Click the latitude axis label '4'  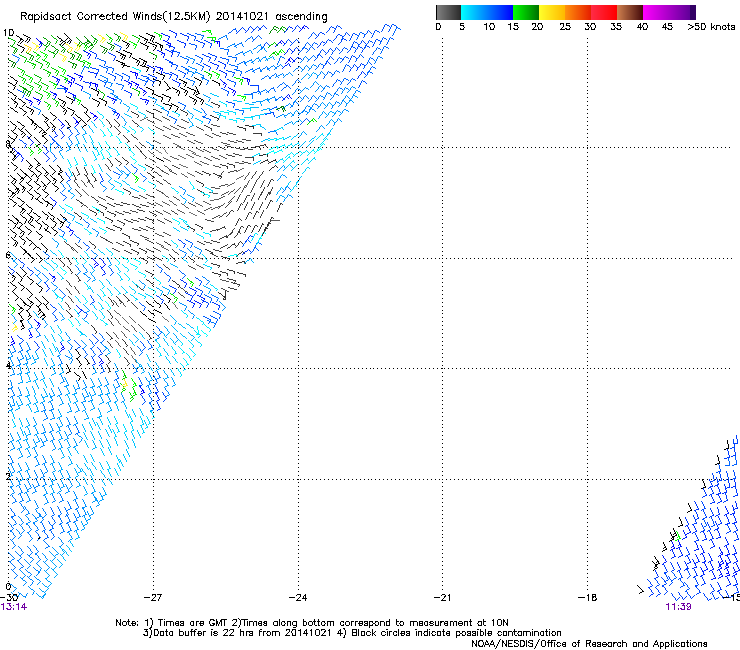pos(8,365)
